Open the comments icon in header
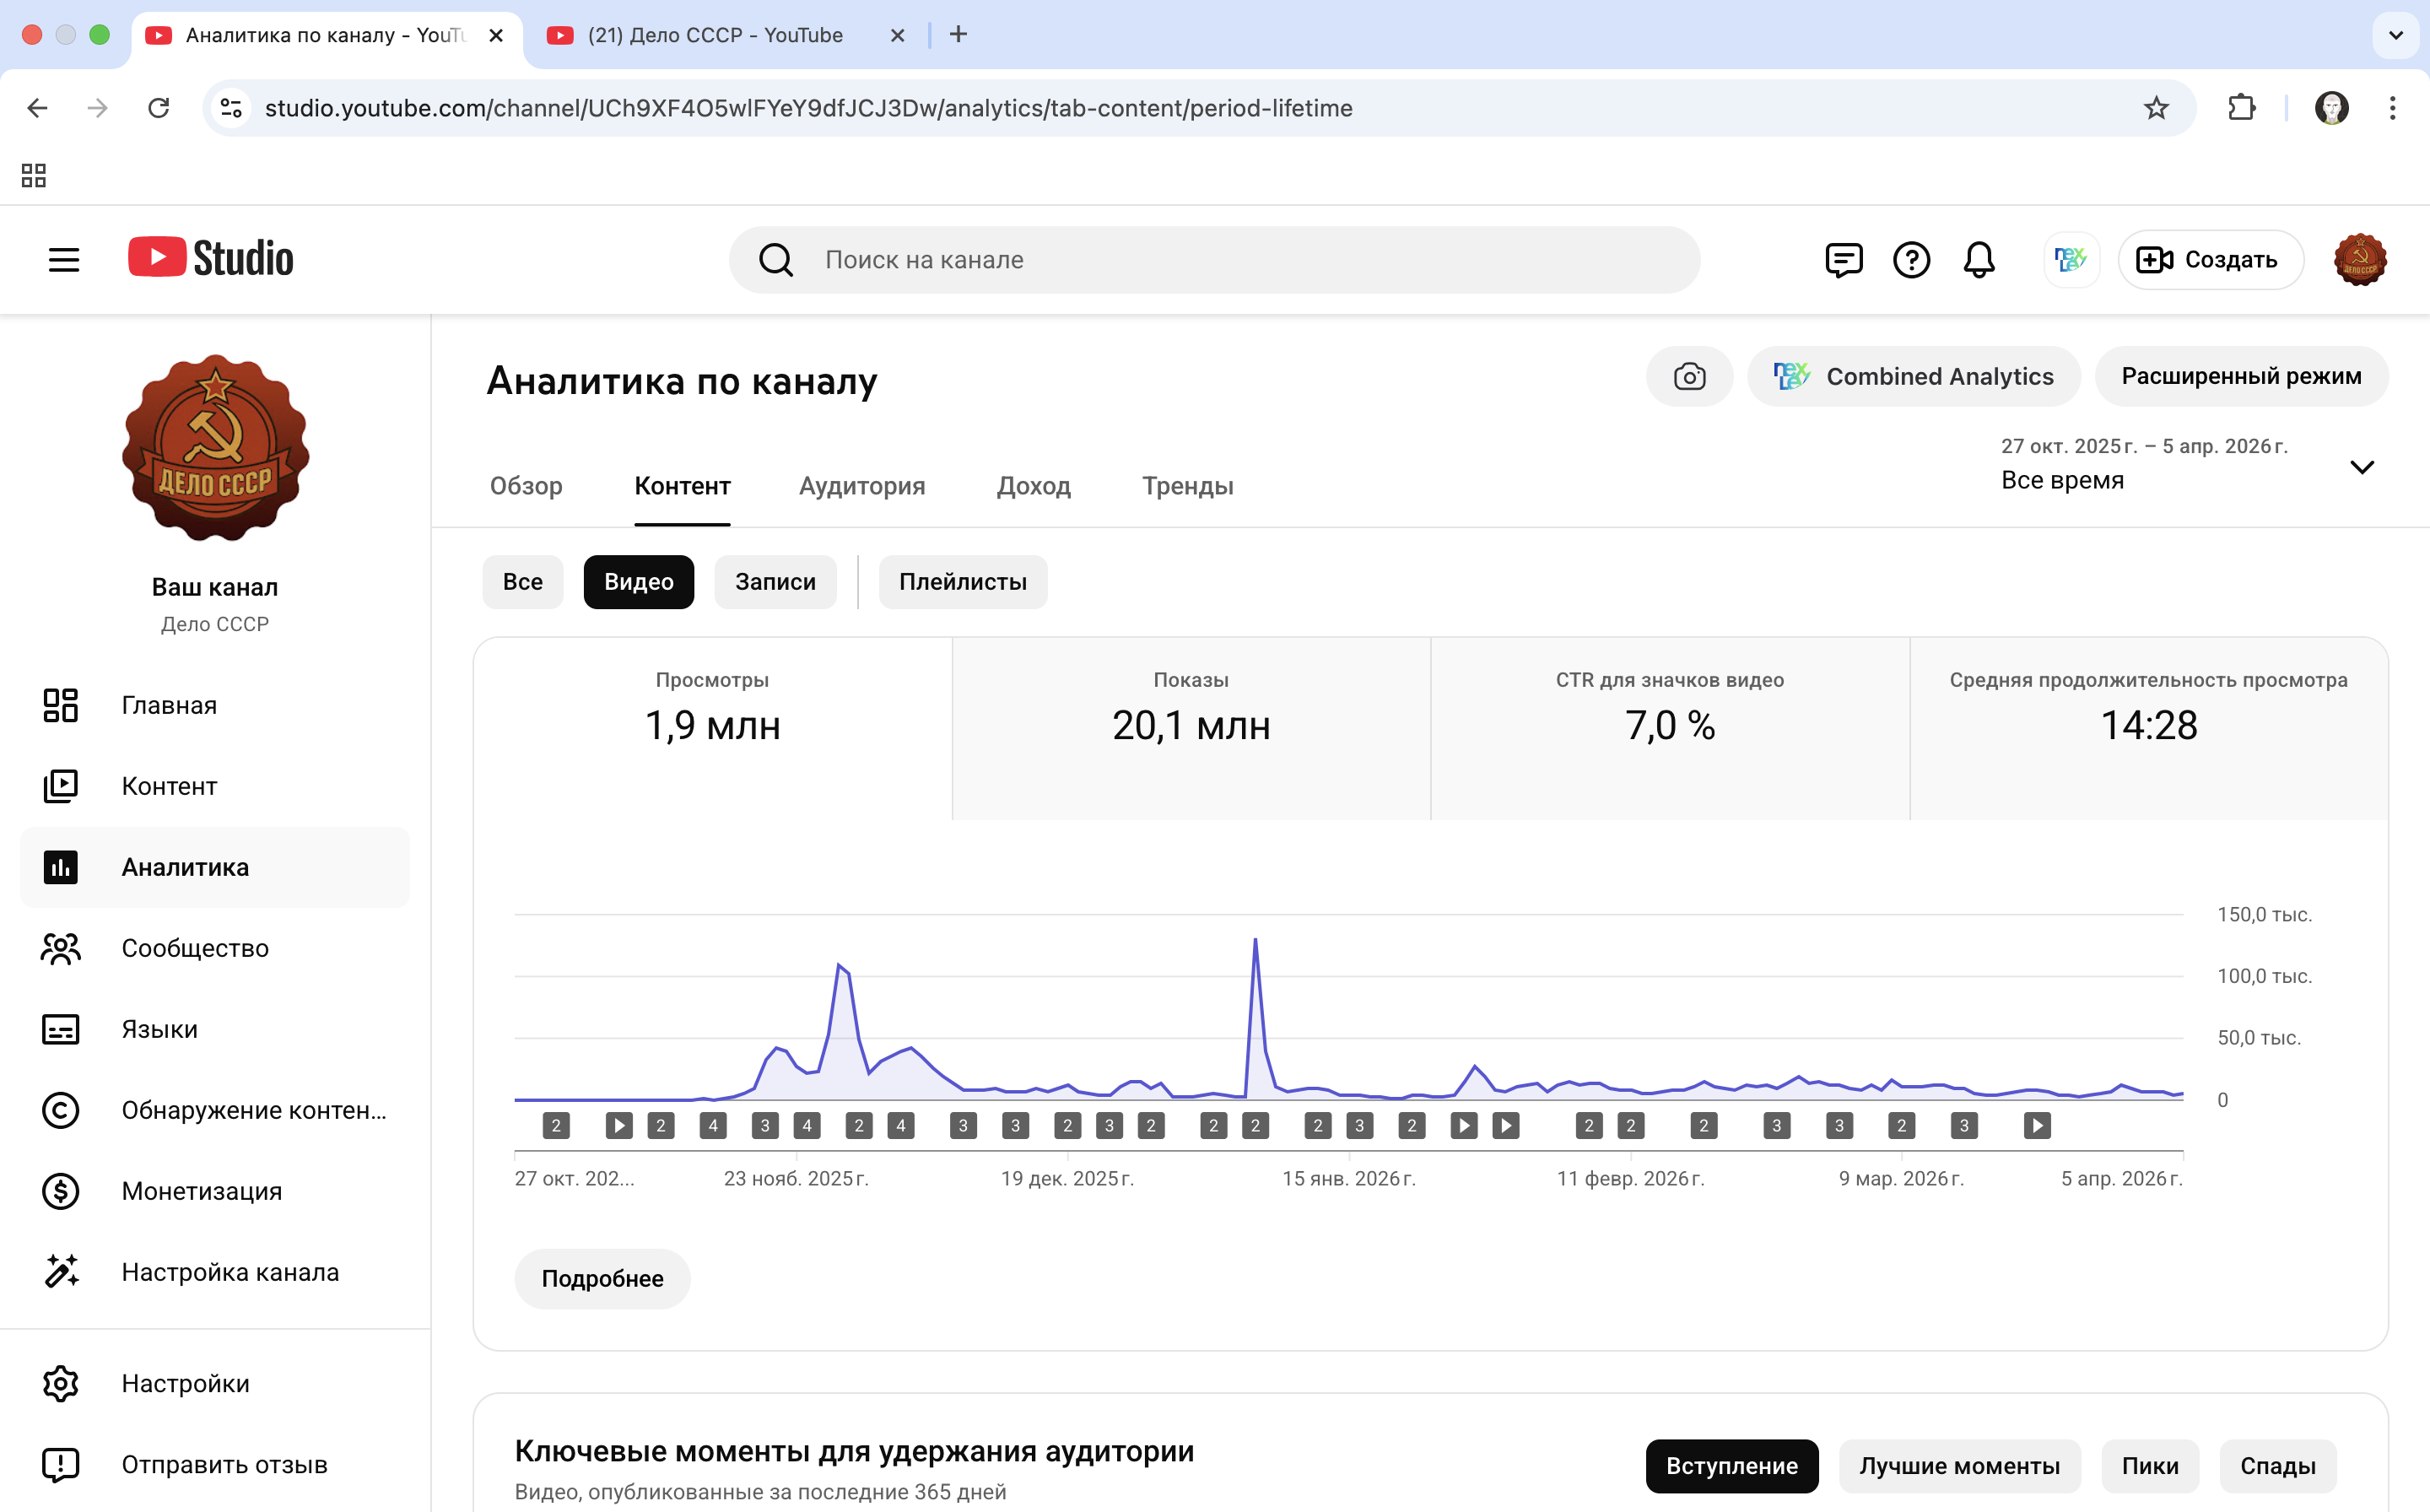The width and height of the screenshot is (2430, 1512). click(x=1843, y=260)
